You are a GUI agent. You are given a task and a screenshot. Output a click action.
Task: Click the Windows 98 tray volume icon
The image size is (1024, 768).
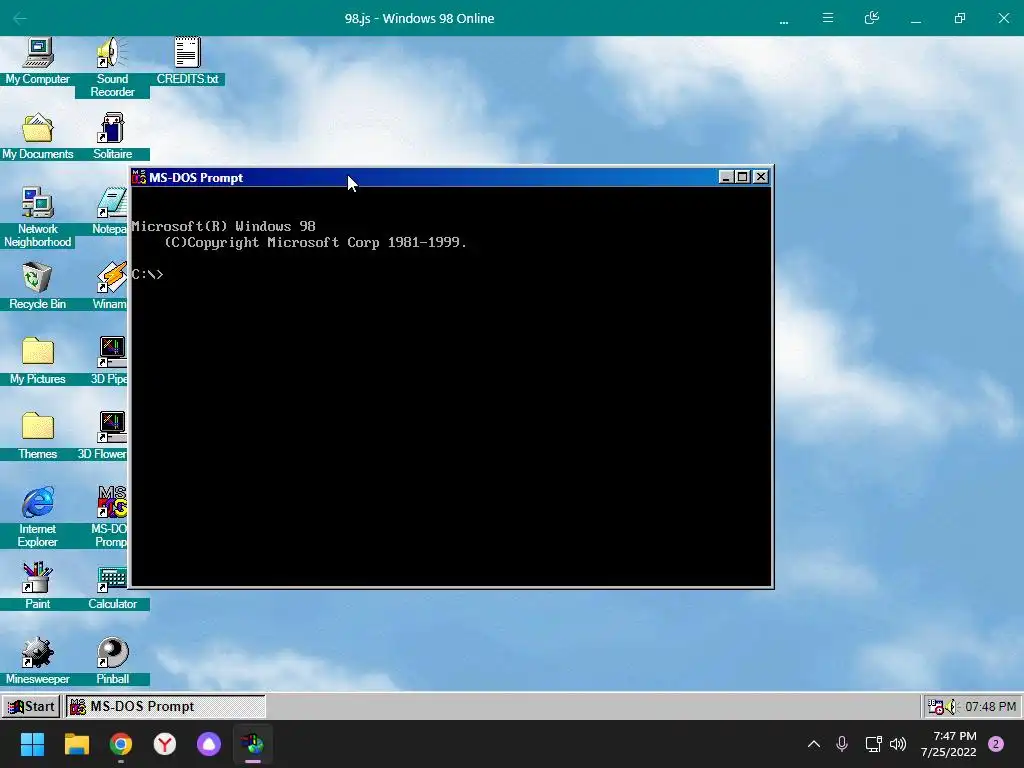tap(951, 707)
